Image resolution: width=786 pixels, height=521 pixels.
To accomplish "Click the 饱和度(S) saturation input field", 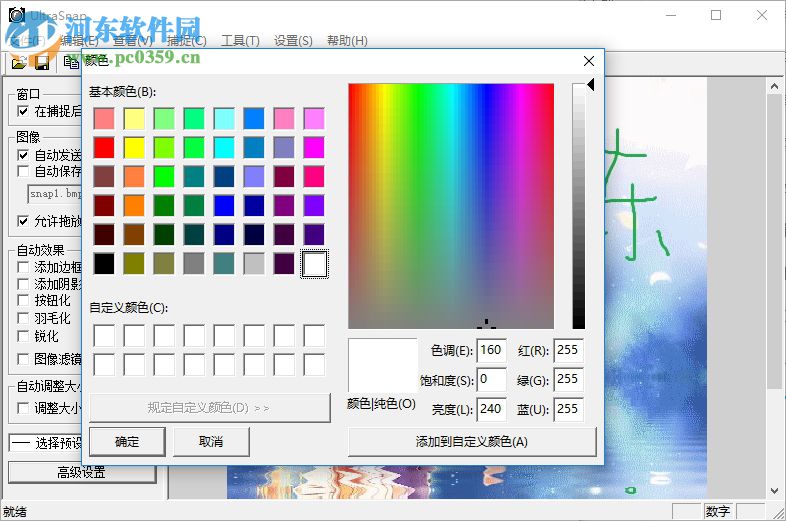I will [491, 380].
